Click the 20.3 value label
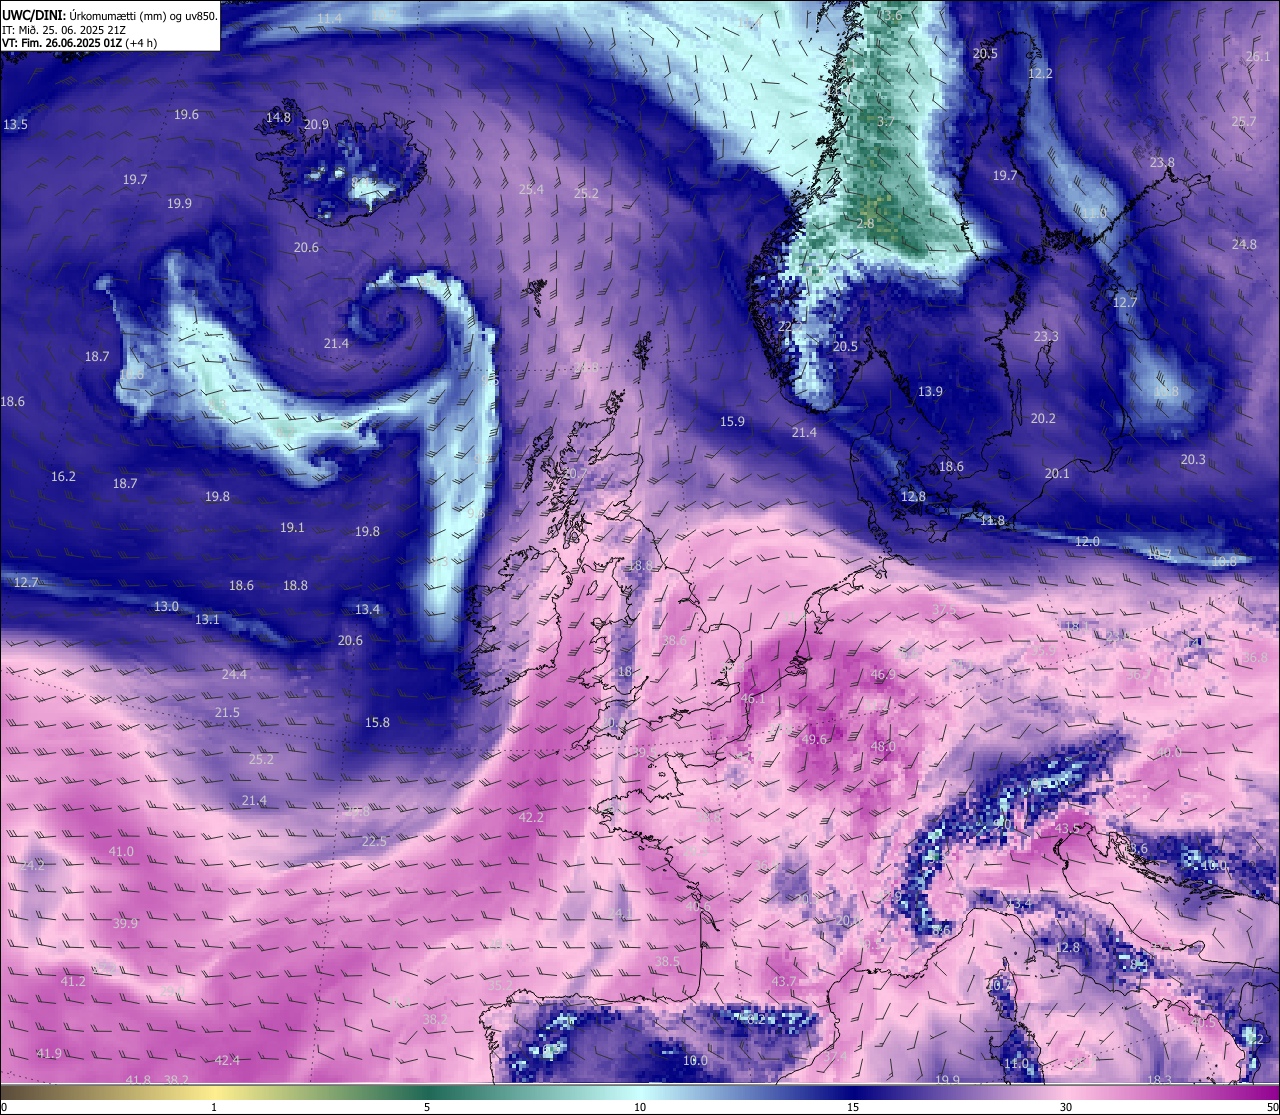Screen dimensions: 1280x1115 click(1193, 460)
